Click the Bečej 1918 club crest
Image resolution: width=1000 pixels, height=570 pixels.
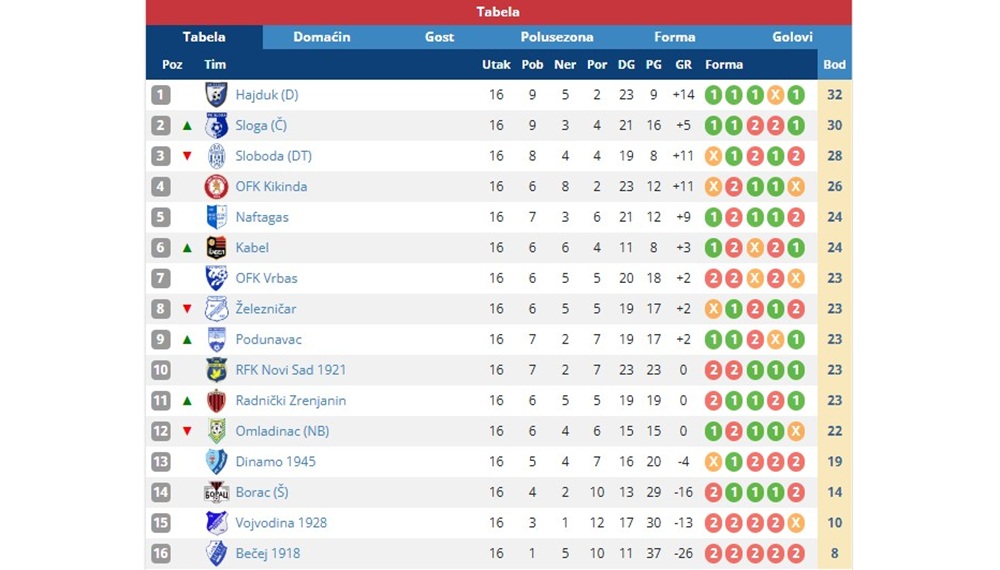pos(216,553)
